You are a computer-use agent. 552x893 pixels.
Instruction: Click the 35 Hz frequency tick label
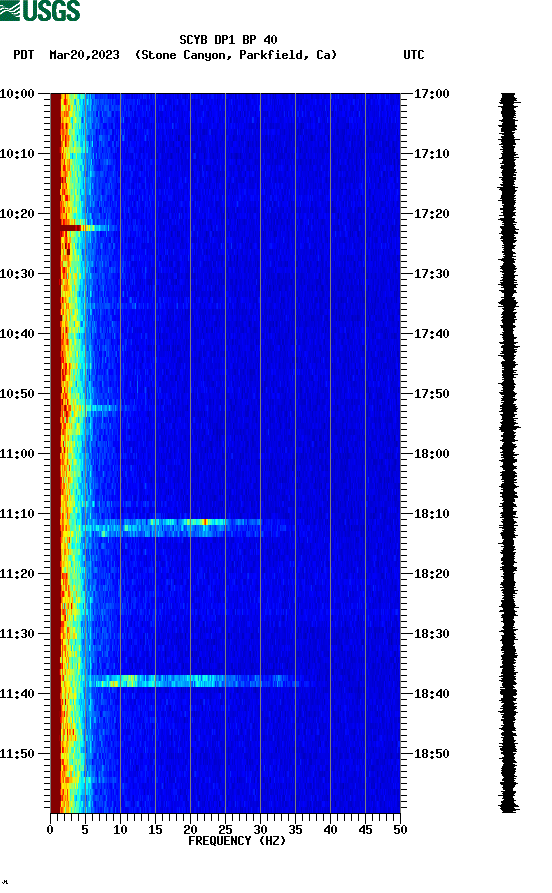(295, 830)
